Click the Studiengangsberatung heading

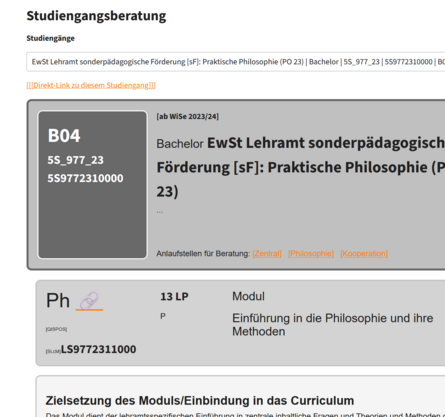pyautogui.click(x=96, y=16)
